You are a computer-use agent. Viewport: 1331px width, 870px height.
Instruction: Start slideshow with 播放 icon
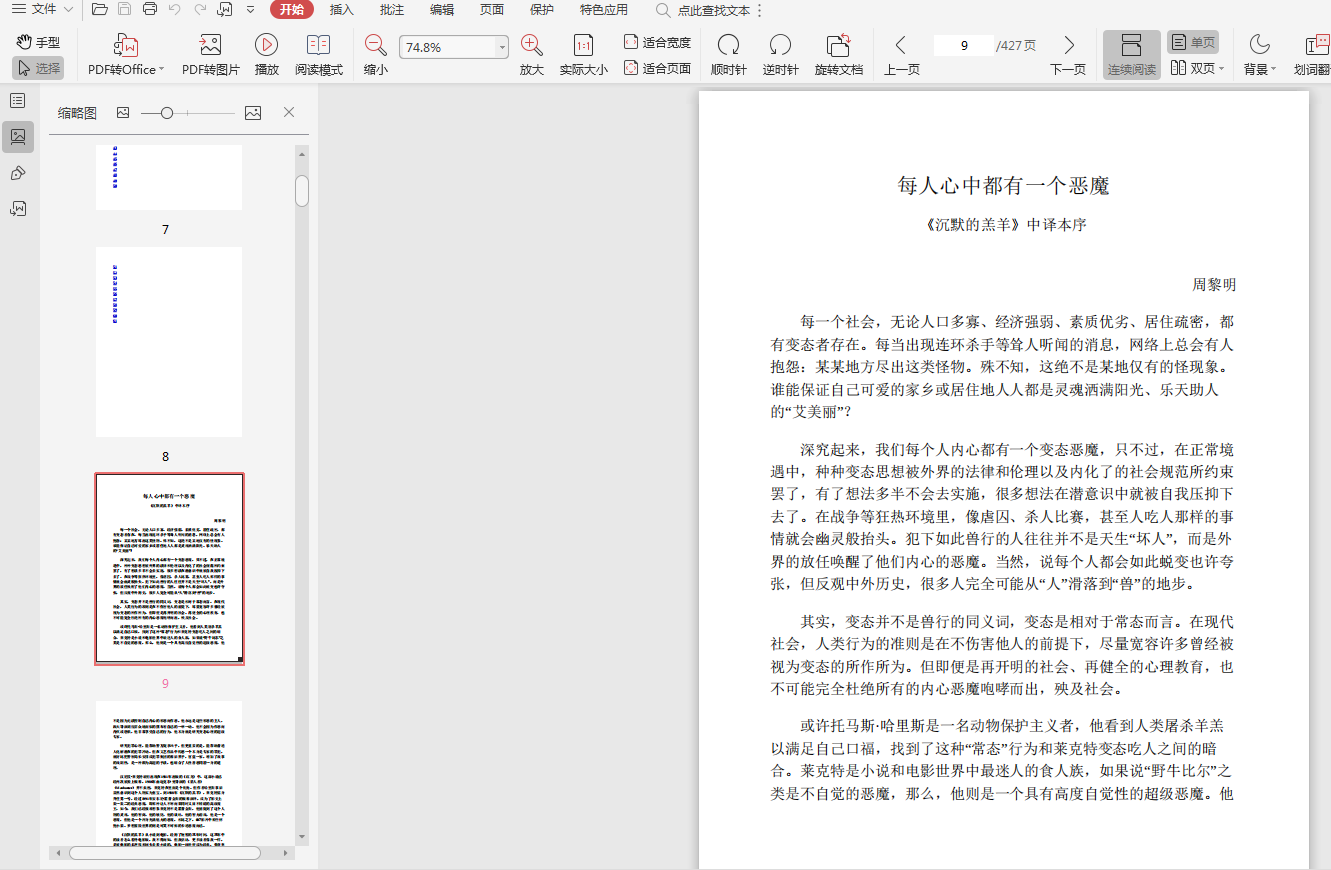266,46
